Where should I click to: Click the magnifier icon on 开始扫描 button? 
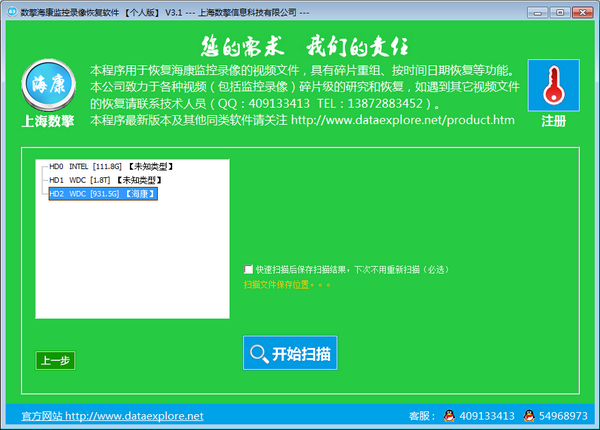[259, 353]
